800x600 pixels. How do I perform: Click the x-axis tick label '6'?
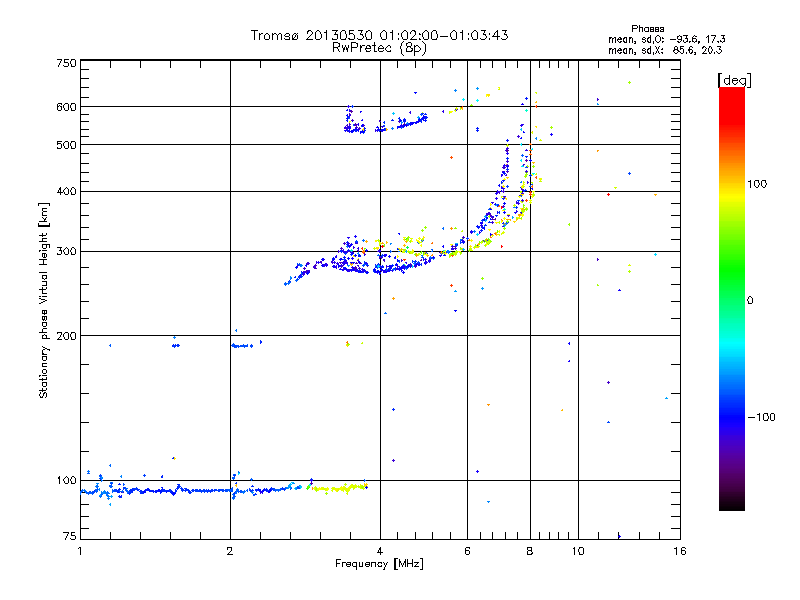pyautogui.click(x=467, y=551)
